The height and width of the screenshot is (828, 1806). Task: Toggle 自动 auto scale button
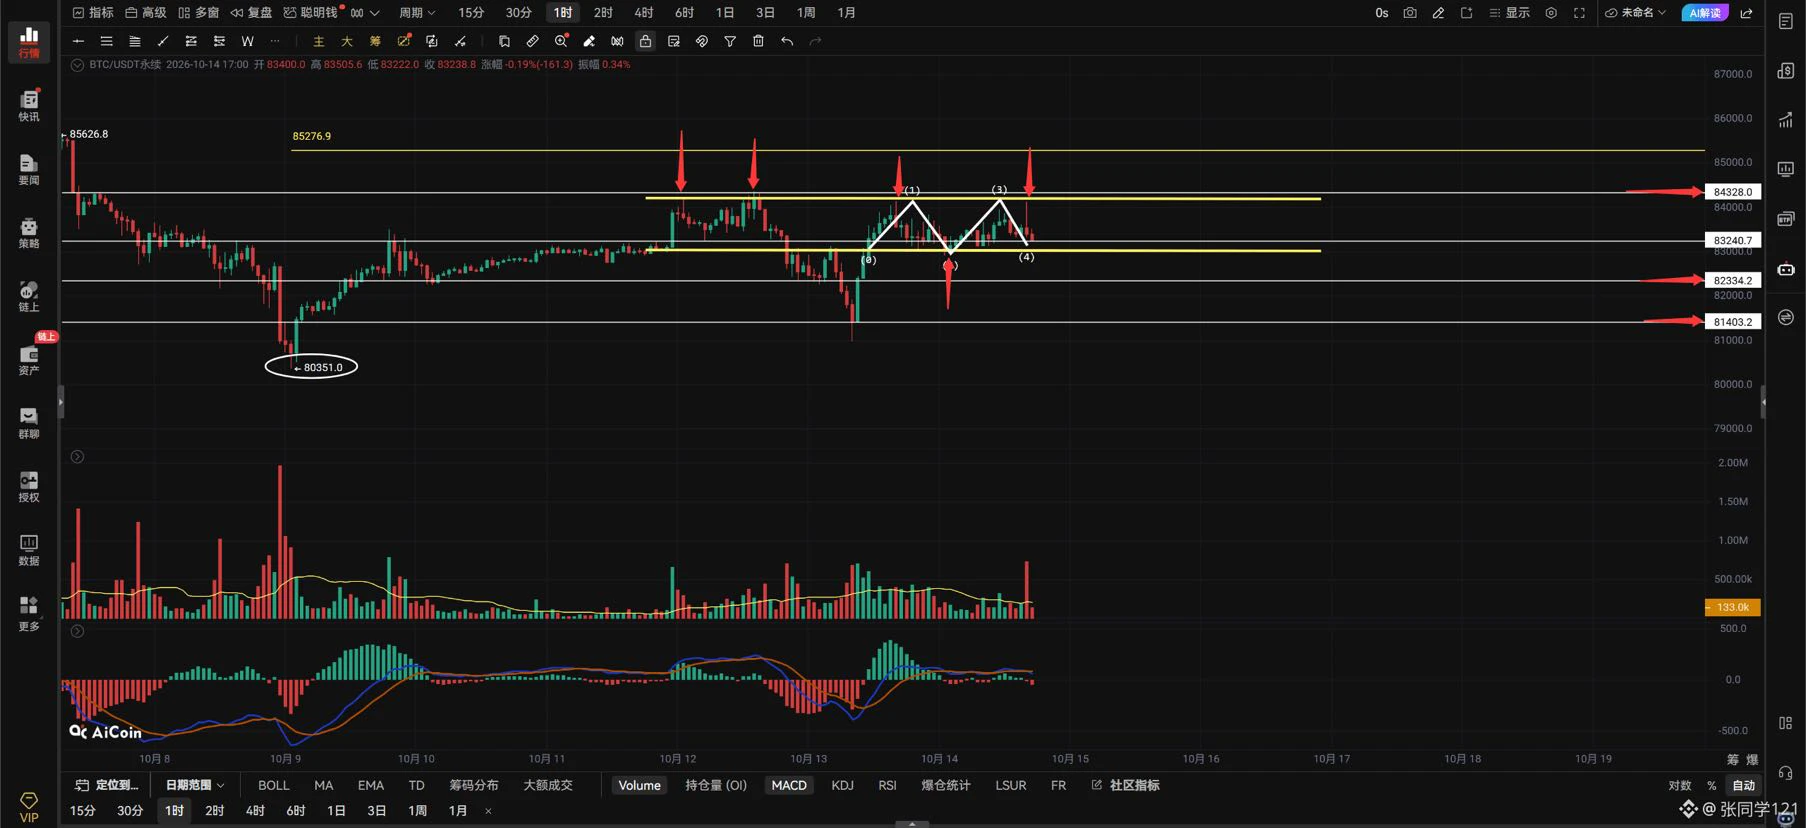point(1744,785)
